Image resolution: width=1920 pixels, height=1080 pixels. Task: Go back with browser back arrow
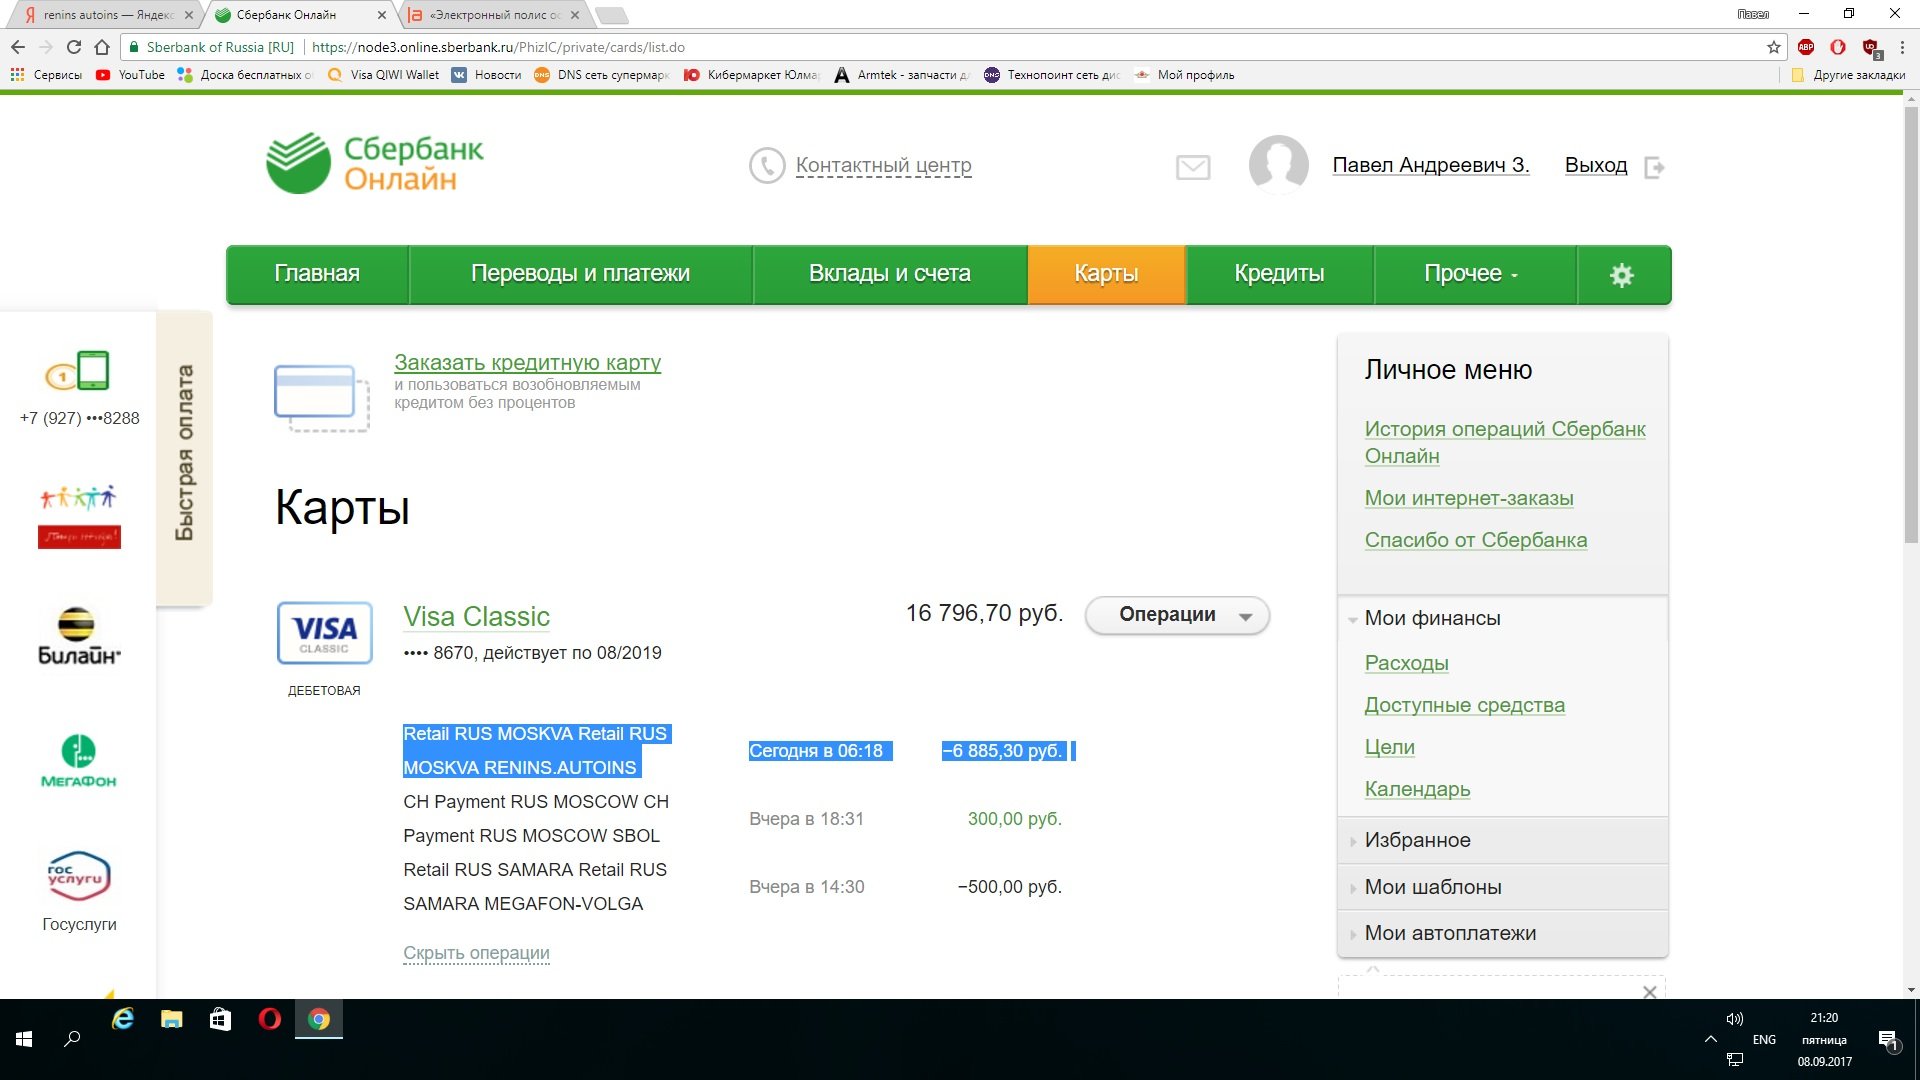18,47
